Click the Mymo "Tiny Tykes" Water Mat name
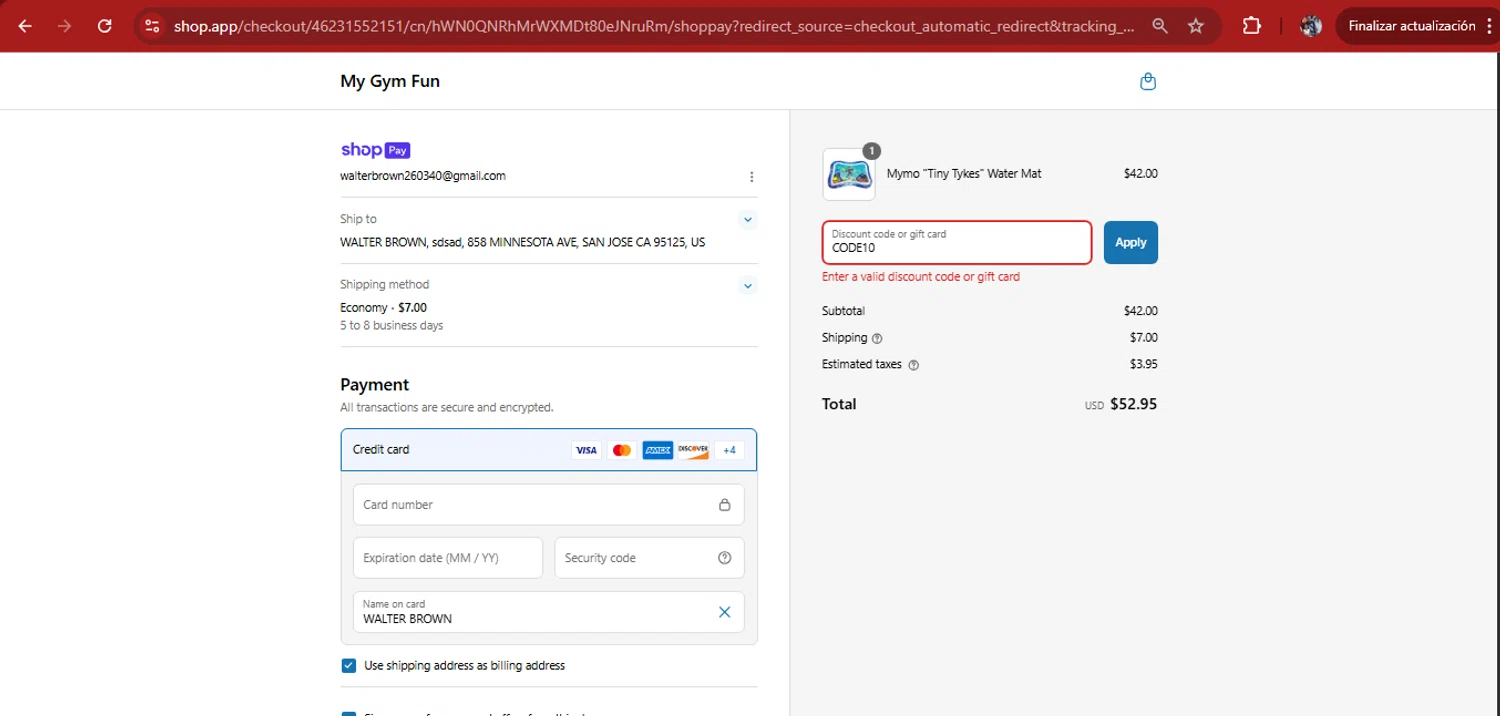The width and height of the screenshot is (1500, 716). click(964, 174)
